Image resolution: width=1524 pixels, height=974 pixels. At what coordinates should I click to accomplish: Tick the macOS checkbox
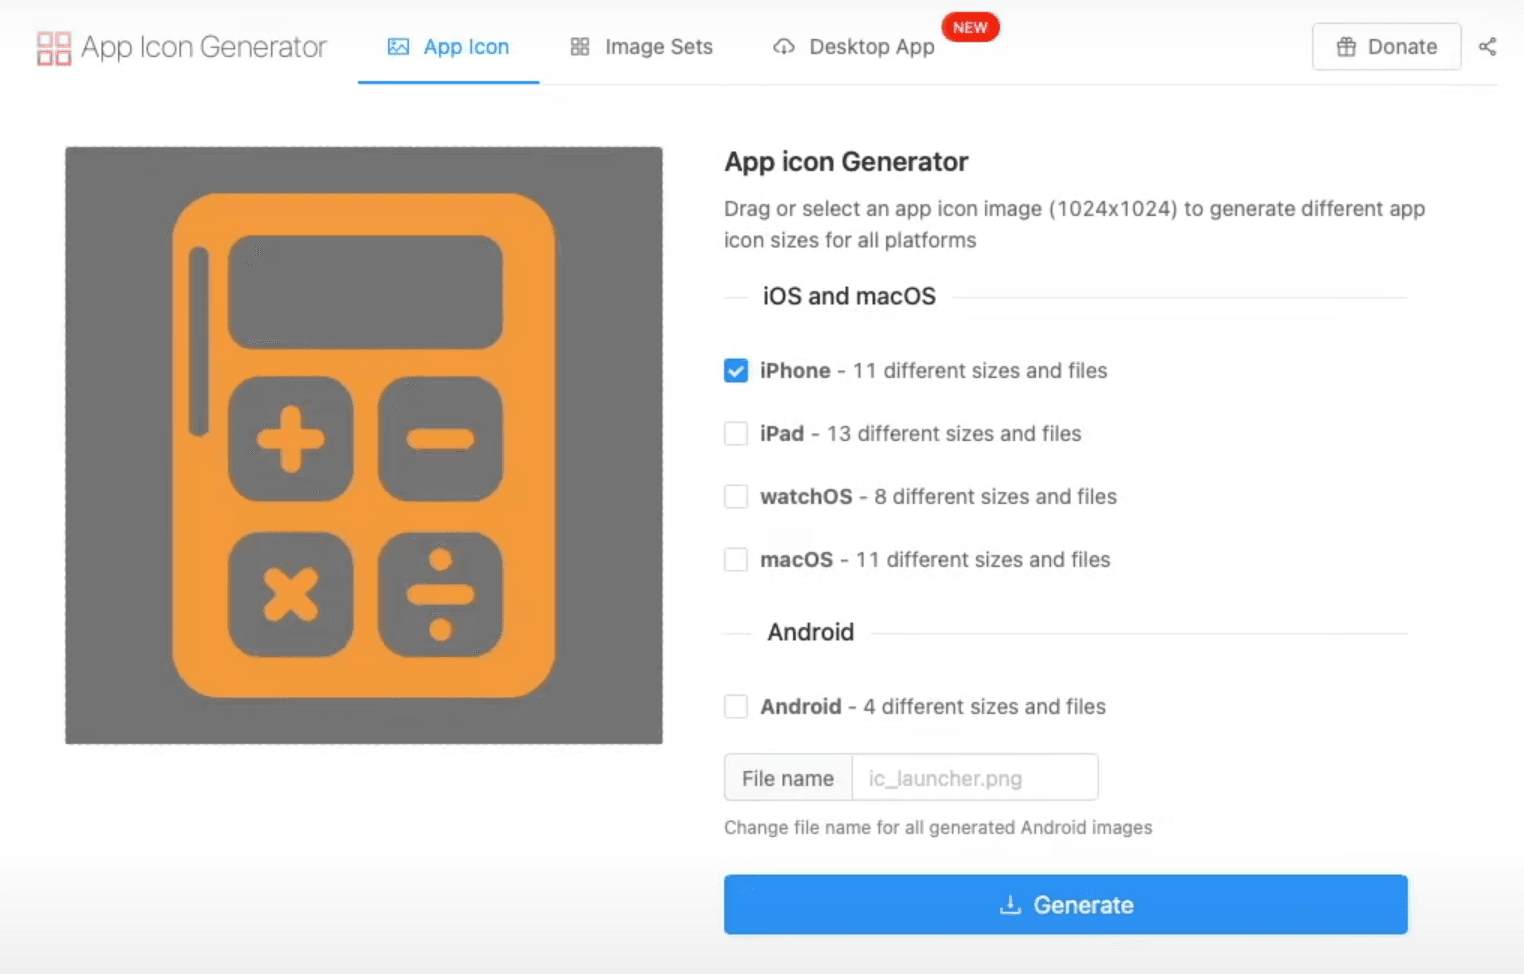(736, 560)
